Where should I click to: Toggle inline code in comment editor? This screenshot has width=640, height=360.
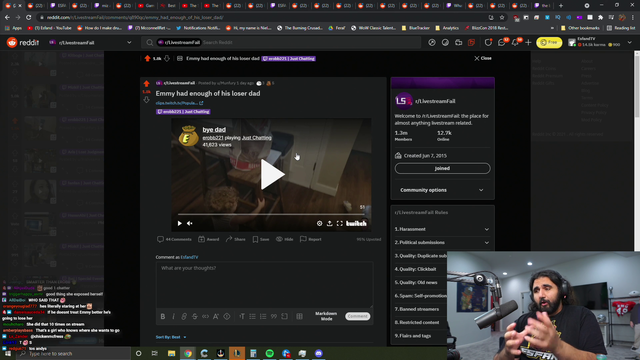(x=205, y=316)
